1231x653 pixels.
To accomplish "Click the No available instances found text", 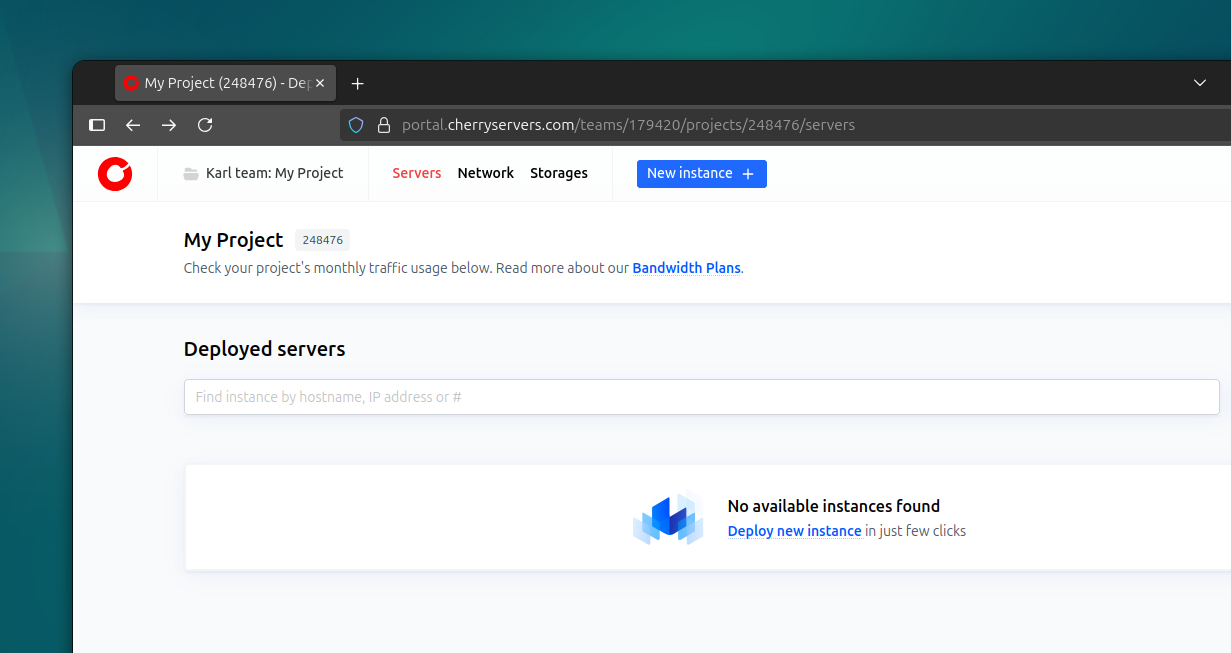I will click(x=834, y=506).
